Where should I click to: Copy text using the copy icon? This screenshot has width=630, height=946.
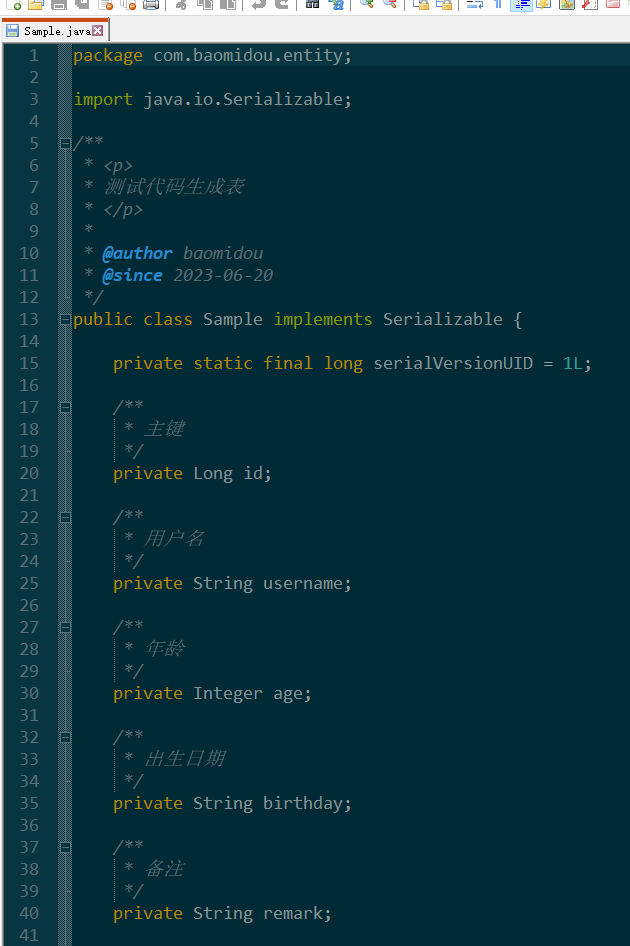(x=203, y=6)
